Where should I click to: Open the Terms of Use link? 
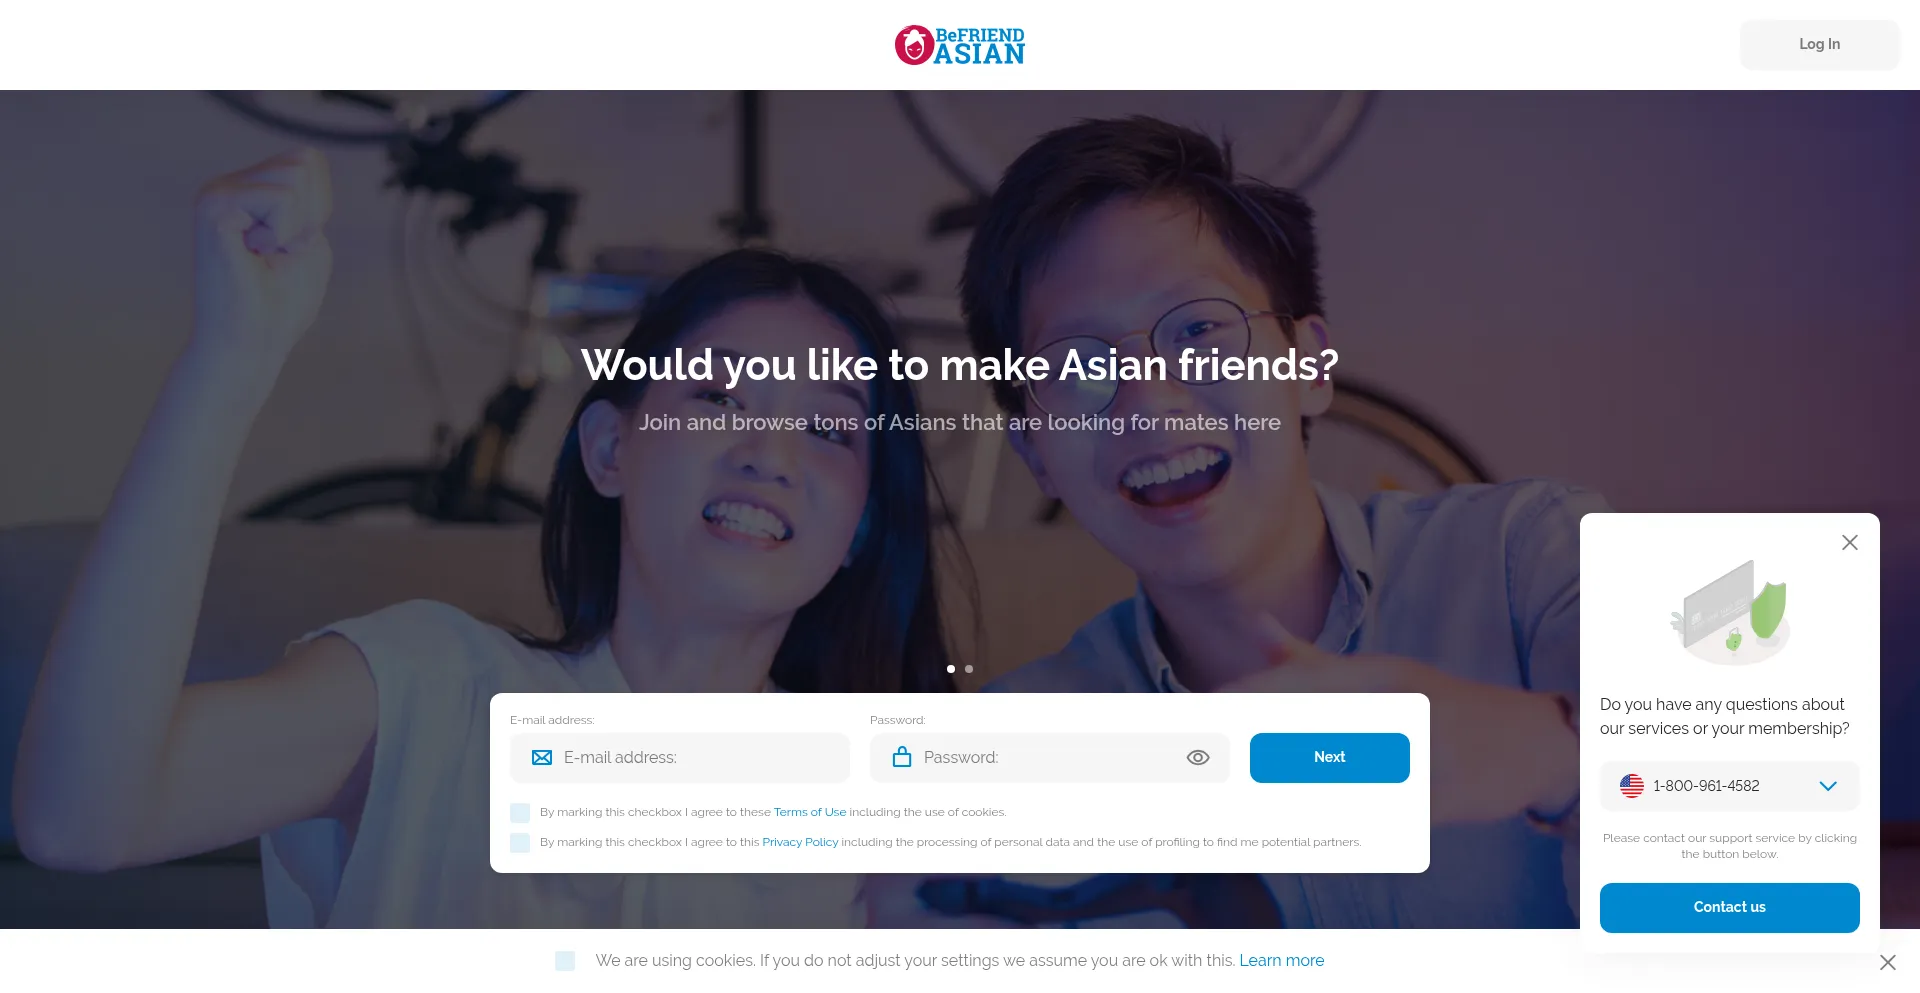click(810, 813)
